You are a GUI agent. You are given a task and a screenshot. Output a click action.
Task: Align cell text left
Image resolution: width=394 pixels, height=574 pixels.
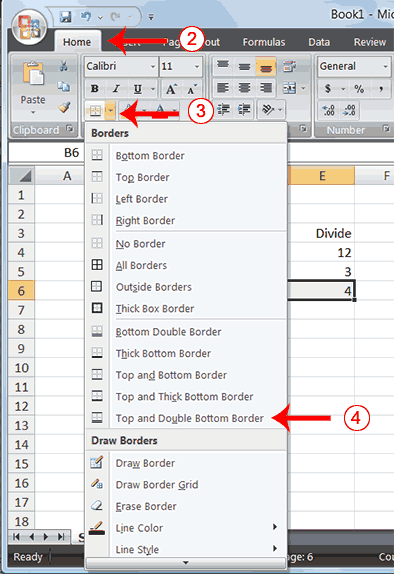(x=223, y=88)
